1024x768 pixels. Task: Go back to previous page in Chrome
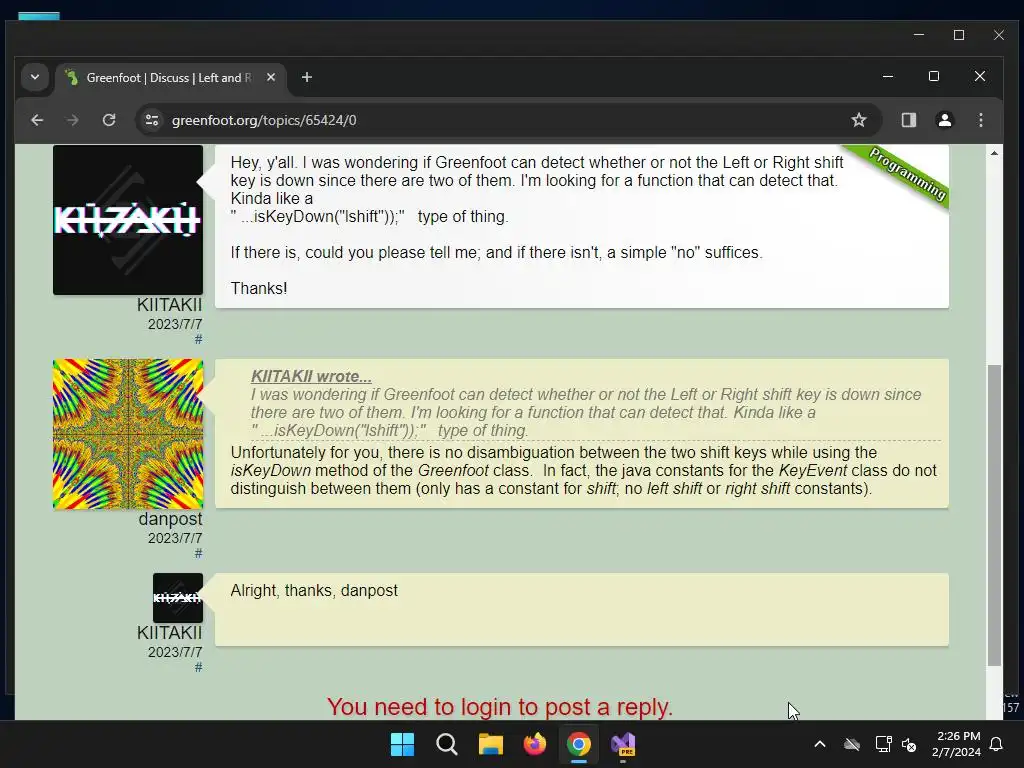[37, 120]
